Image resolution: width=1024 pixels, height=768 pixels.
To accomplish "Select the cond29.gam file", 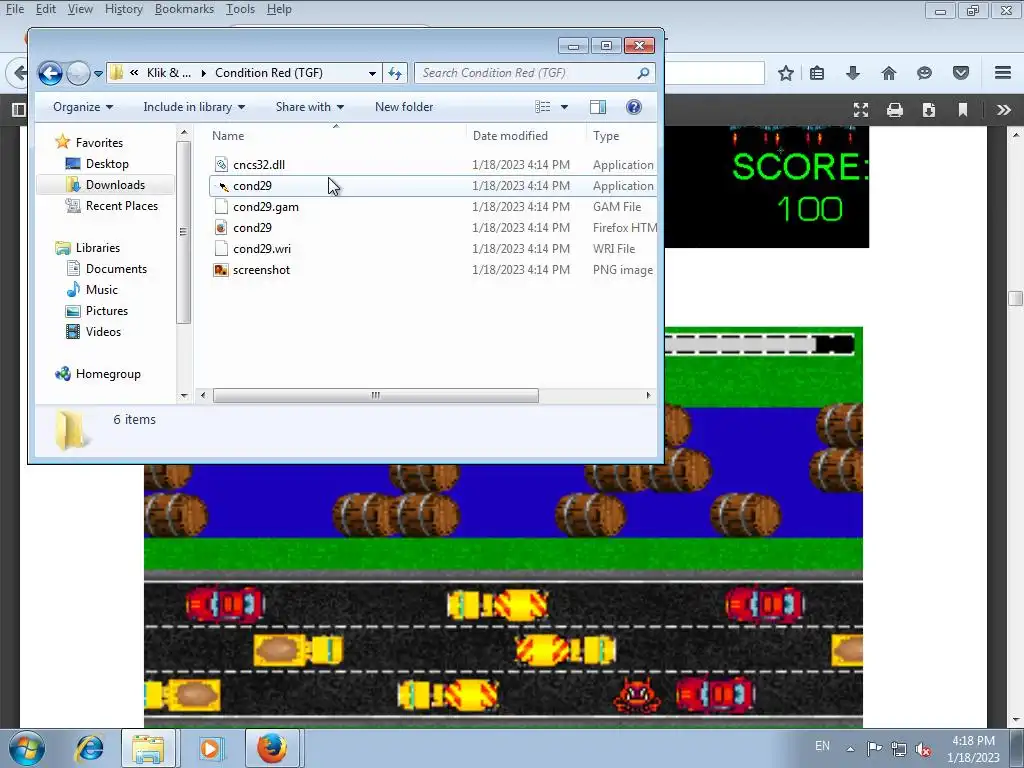I will pyautogui.click(x=266, y=206).
